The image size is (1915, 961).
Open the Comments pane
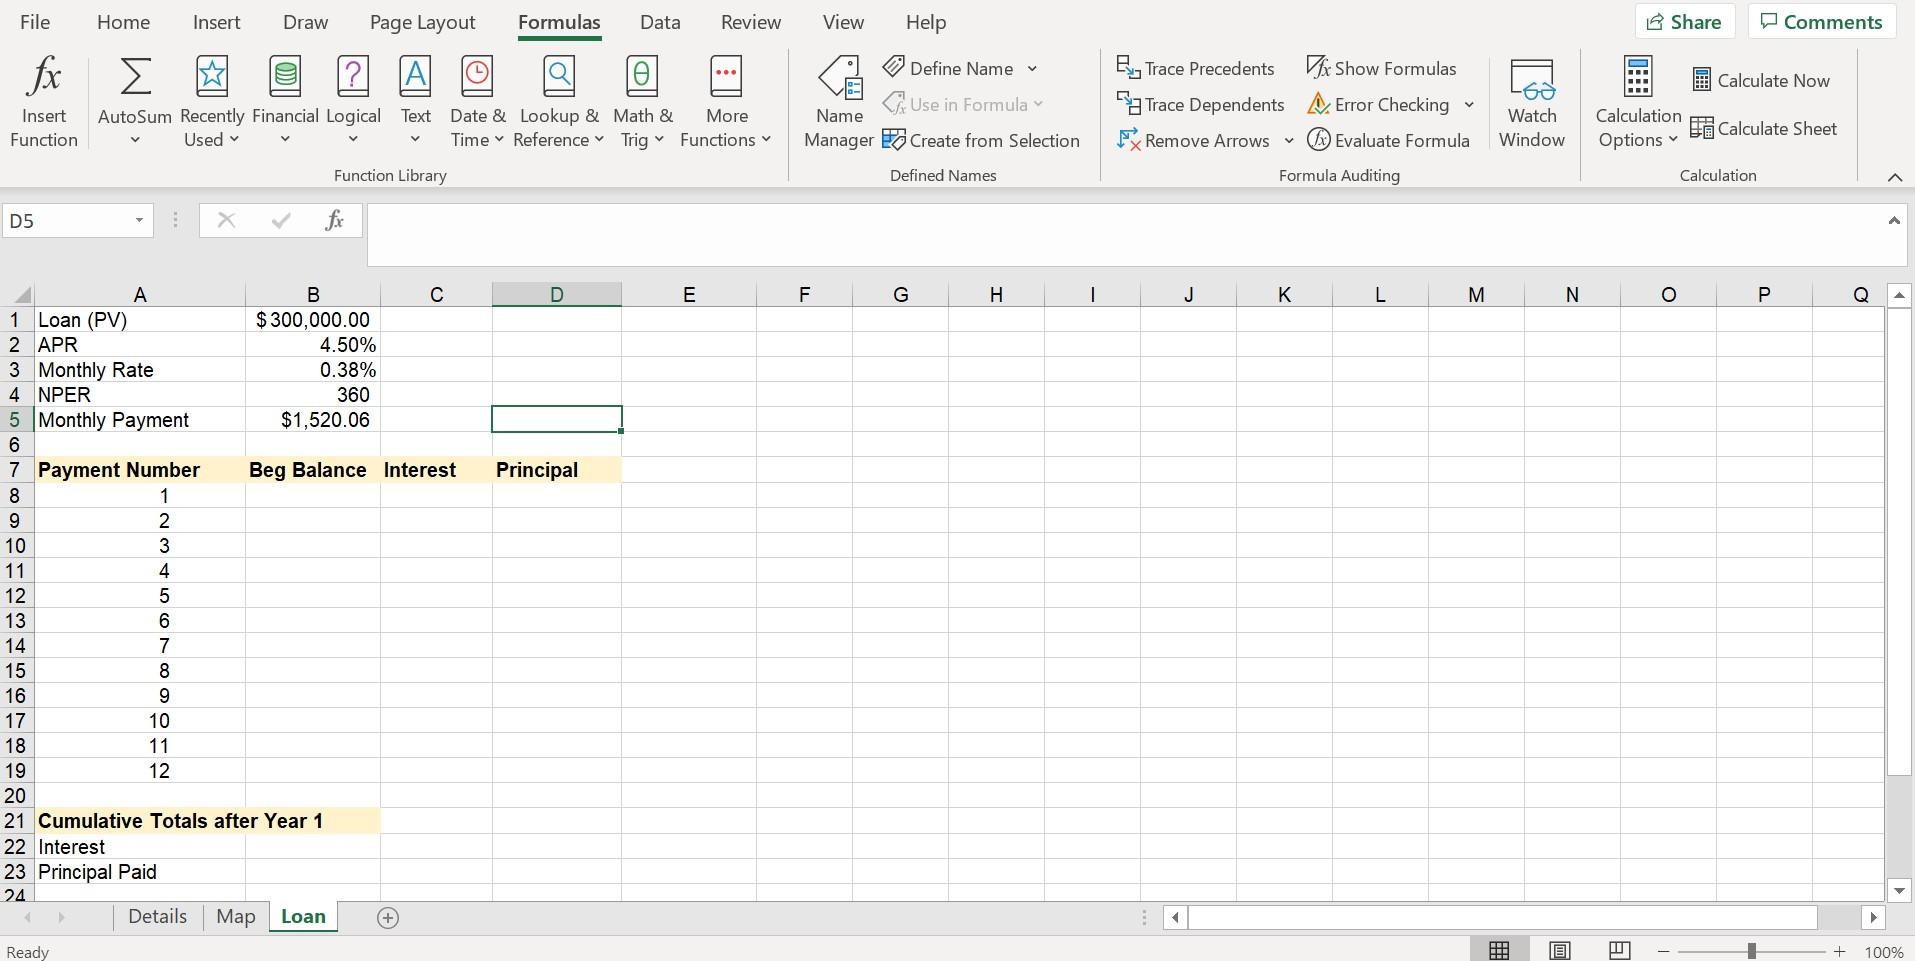[x=1822, y=22]
